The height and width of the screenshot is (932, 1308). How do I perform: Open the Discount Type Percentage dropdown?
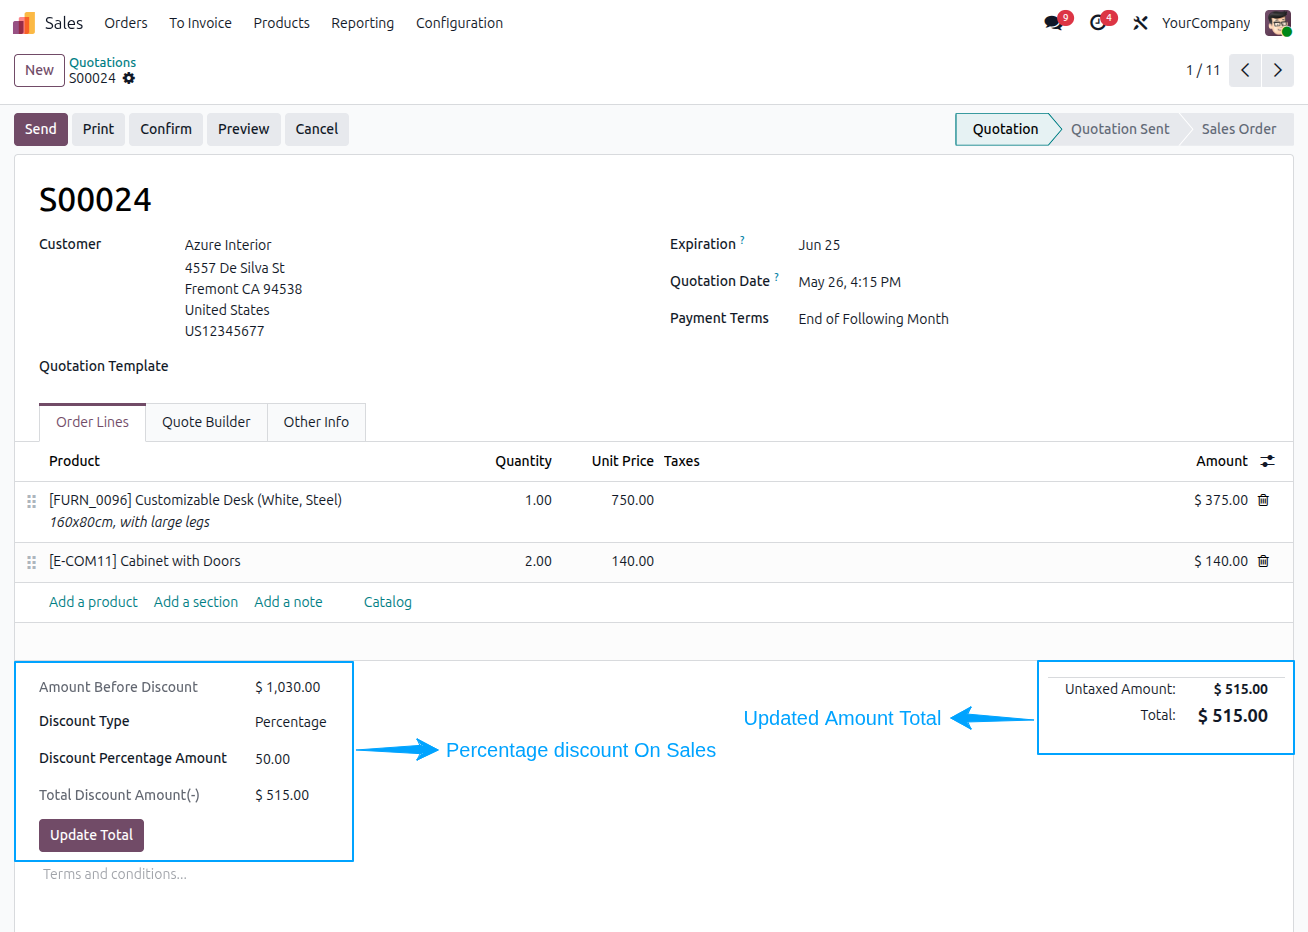click(x=290, y=722)
